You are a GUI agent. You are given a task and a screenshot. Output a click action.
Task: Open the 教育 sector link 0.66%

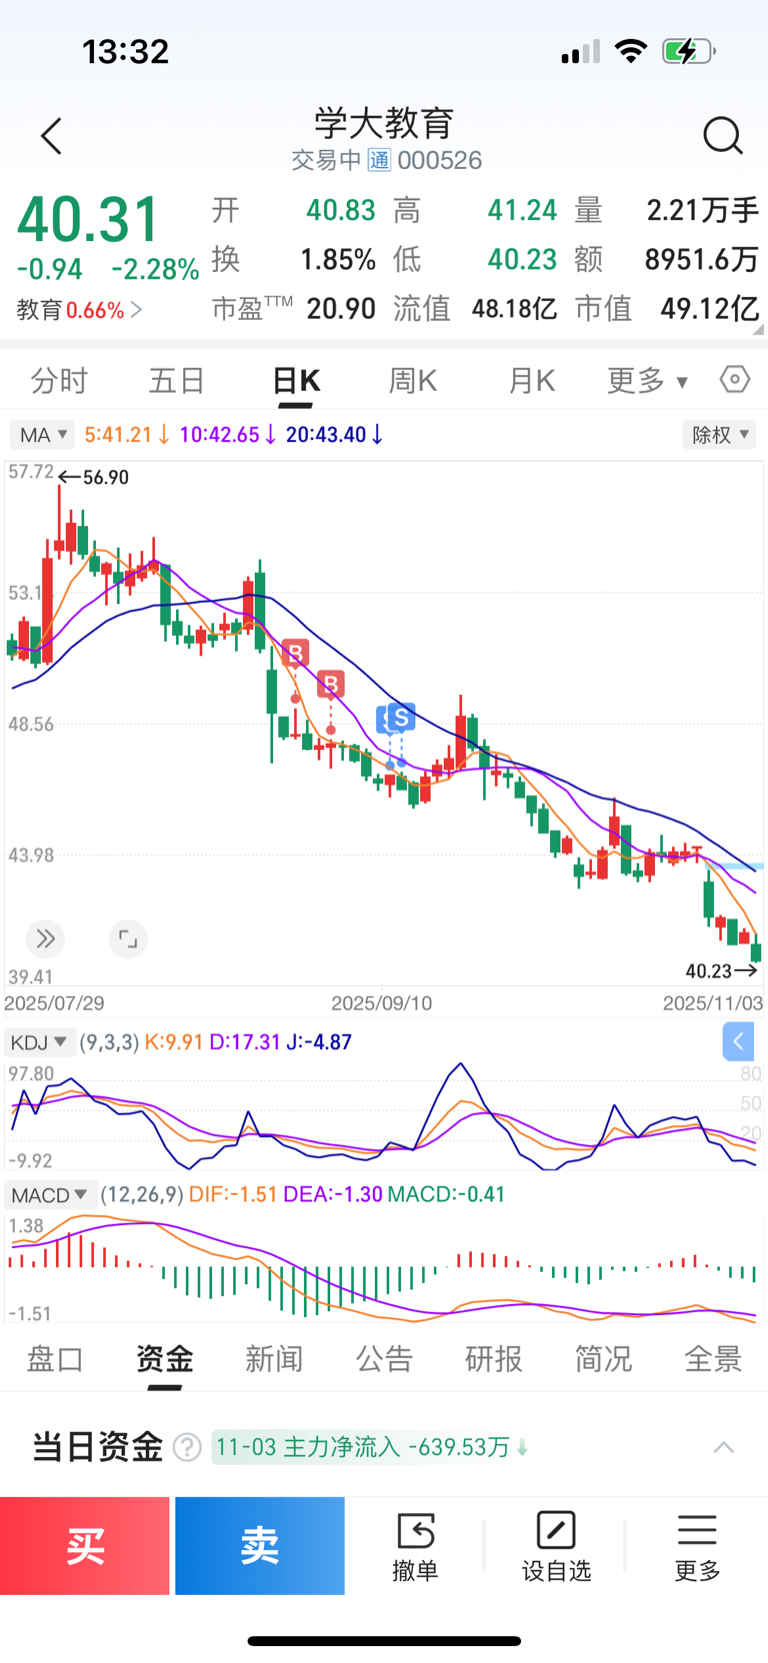click(x=79, y=310)
